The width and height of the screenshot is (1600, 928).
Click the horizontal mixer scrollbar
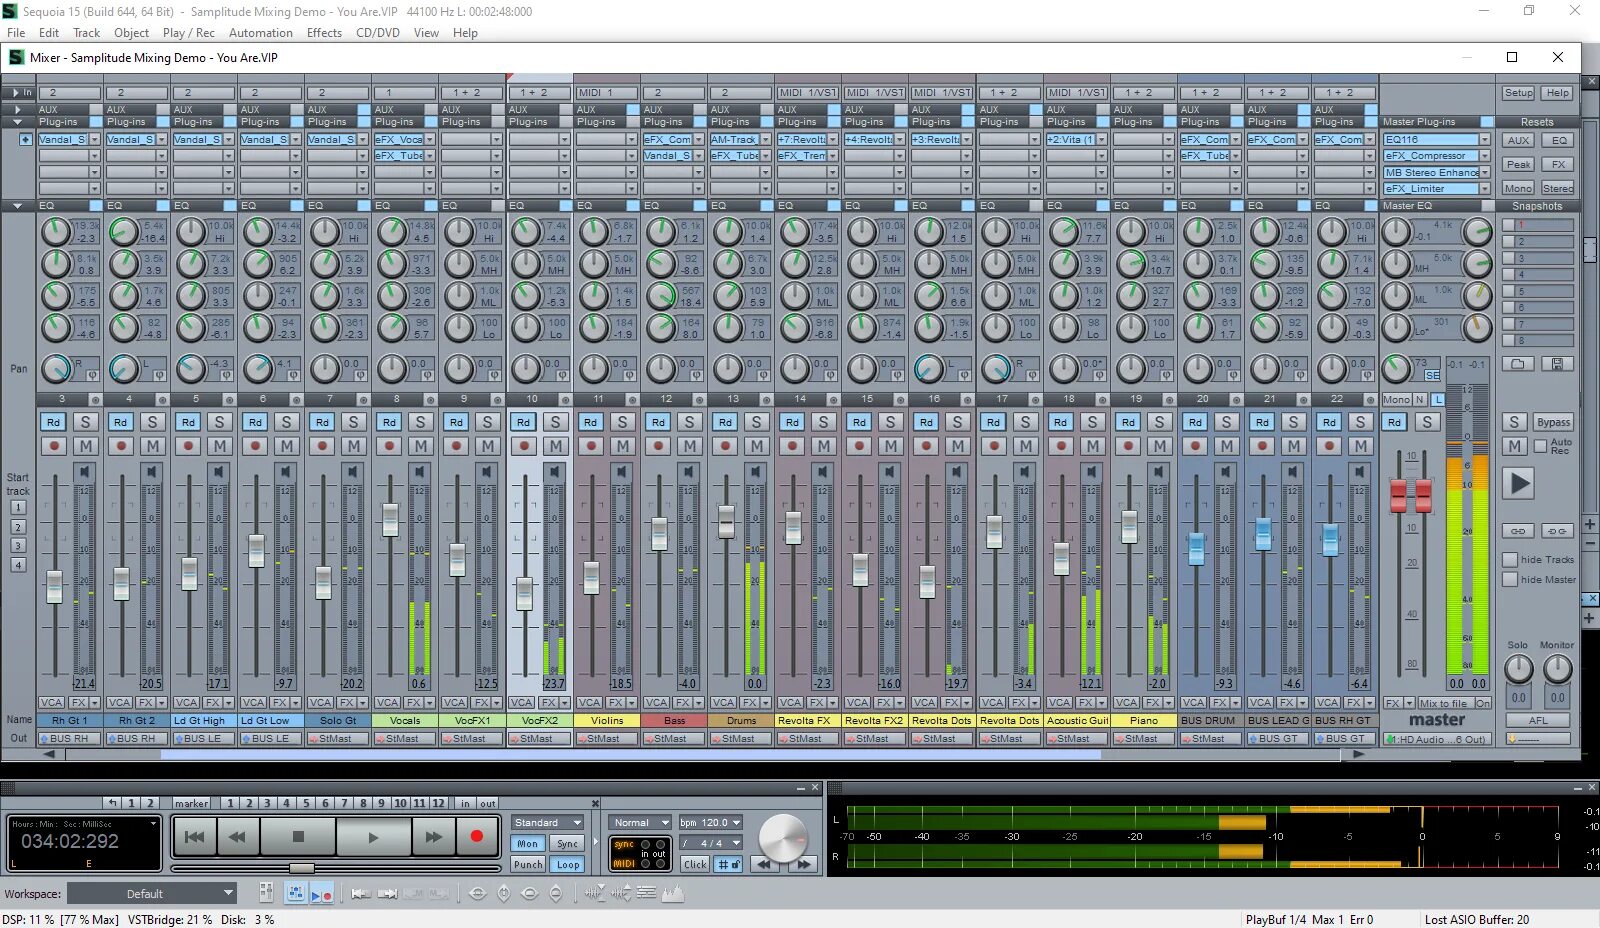click(x=630, y=755)
